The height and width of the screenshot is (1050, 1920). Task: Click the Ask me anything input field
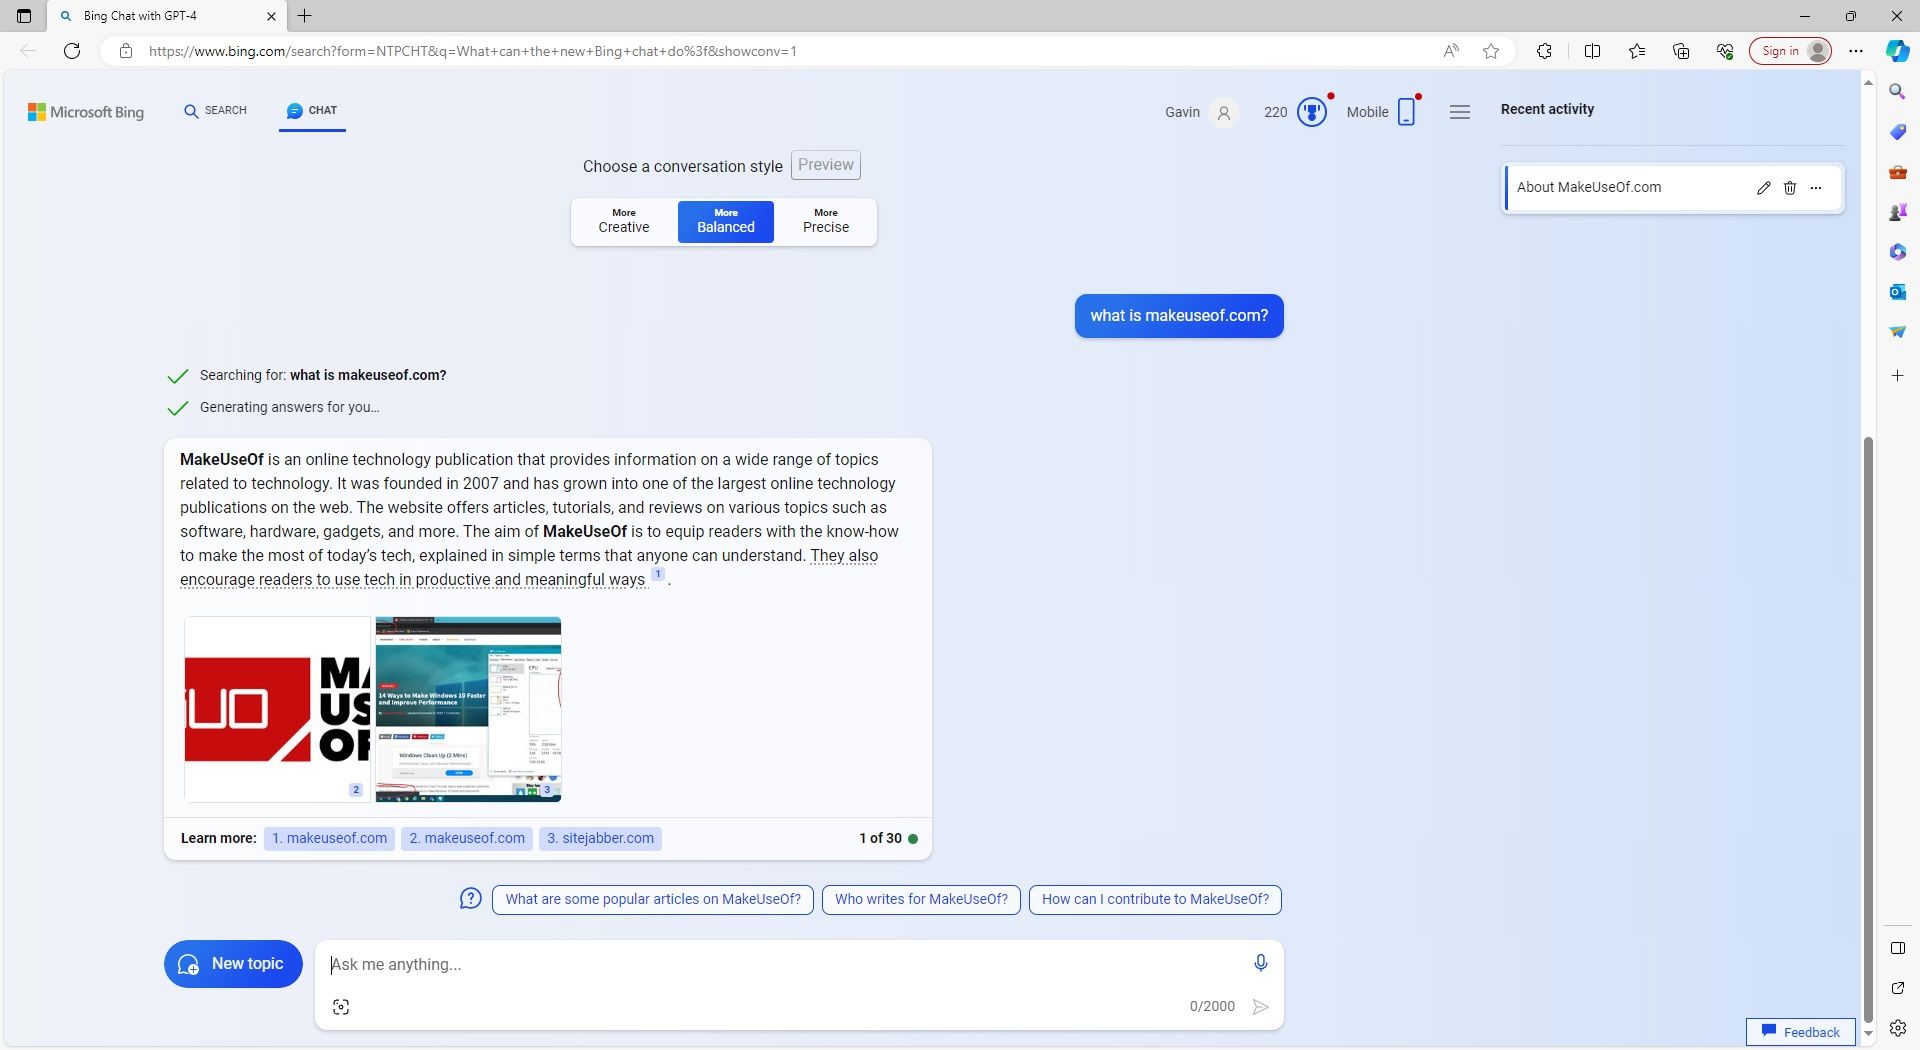point(700,964)
